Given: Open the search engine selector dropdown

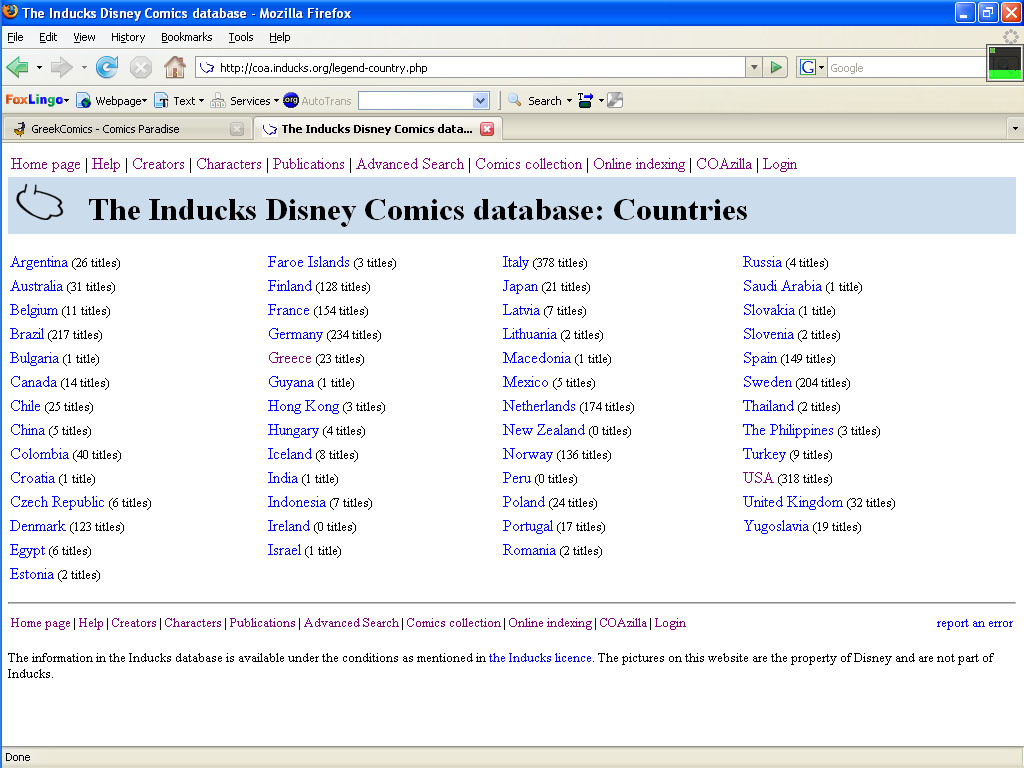Looking at the screenshot, I should (822, 67).
